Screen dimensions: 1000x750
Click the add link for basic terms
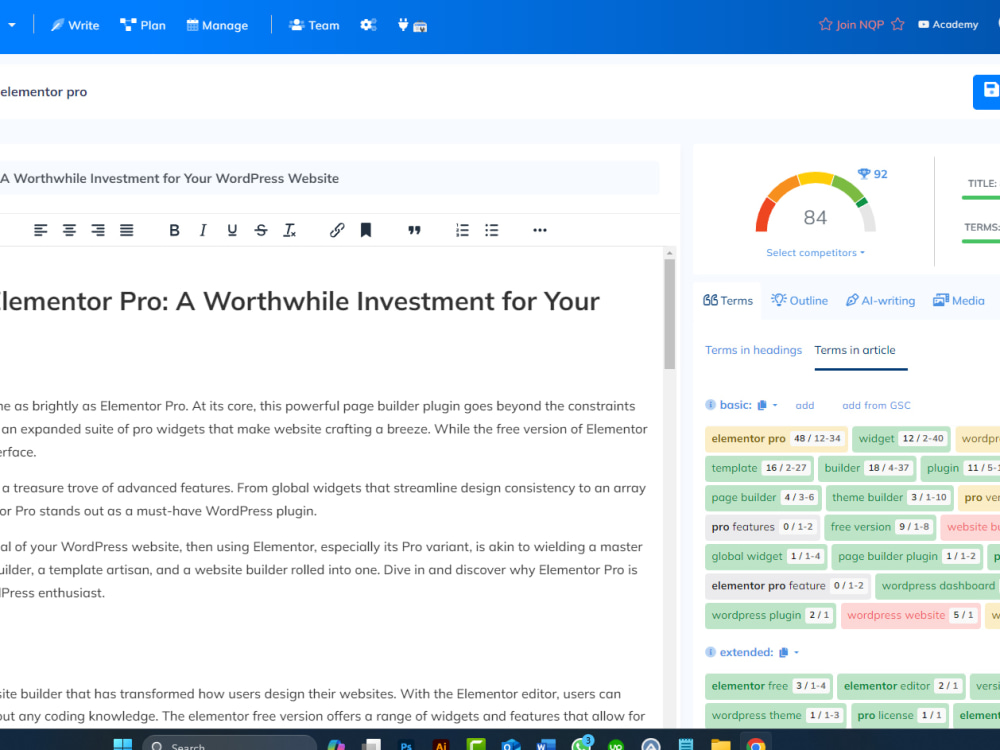(x=805, y=406)
